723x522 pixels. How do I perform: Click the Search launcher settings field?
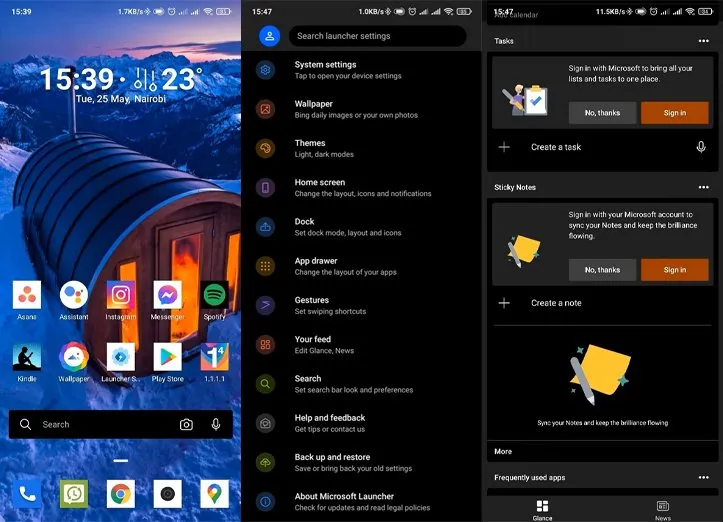pos(377,36)
